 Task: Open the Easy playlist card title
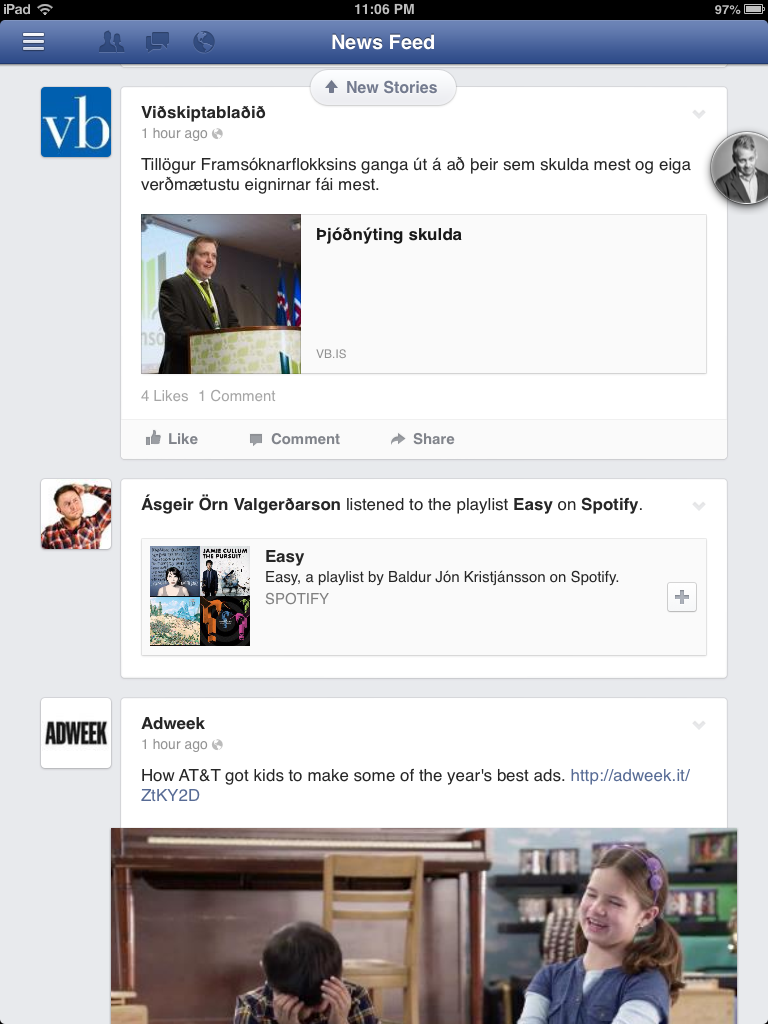point(285,556)
